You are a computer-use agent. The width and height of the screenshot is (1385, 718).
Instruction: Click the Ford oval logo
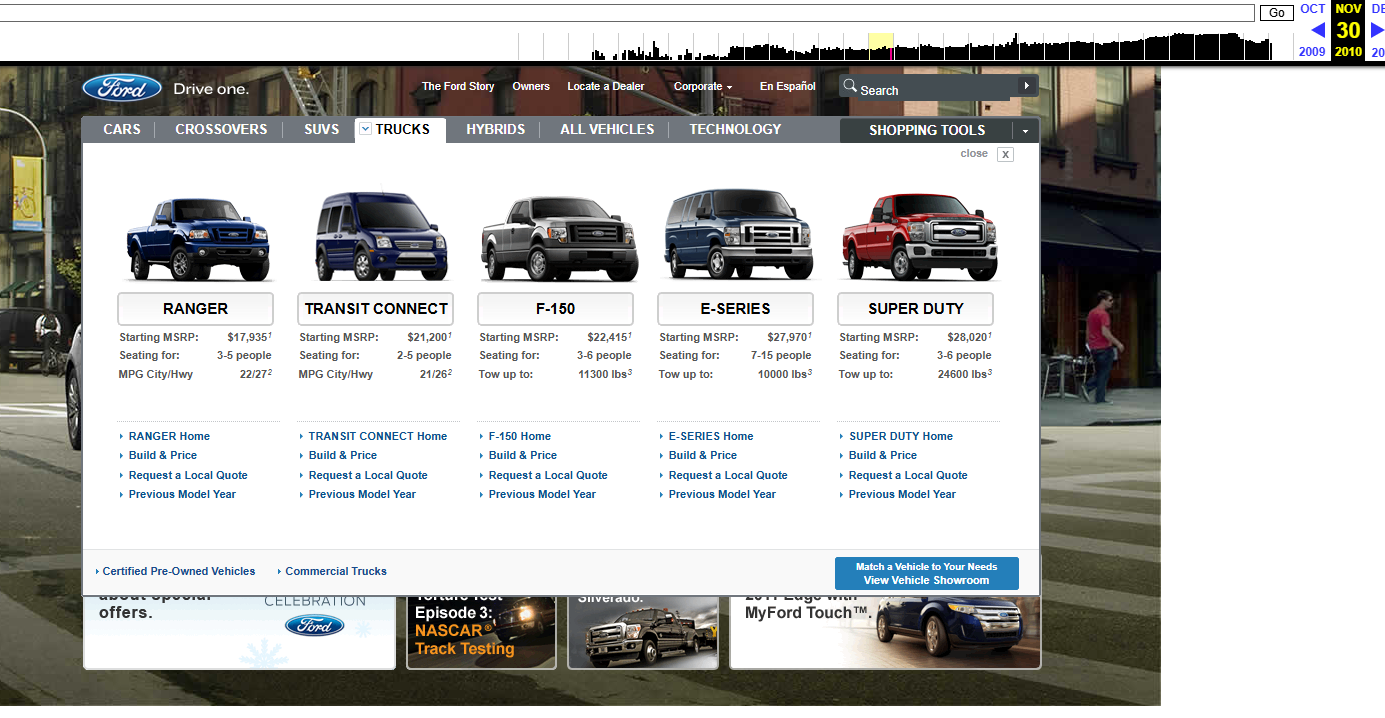coord(122,88)
